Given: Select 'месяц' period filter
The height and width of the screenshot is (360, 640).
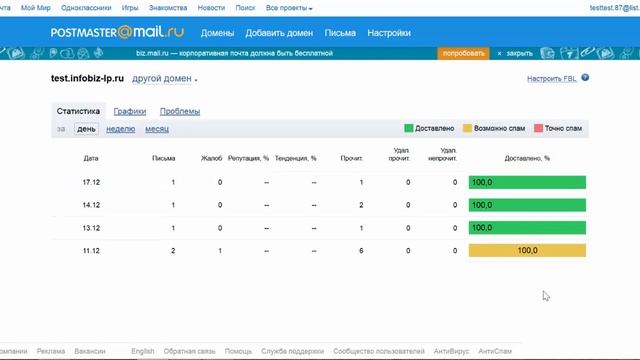Looking at the screenshot, I should click(x=157, y=129).
